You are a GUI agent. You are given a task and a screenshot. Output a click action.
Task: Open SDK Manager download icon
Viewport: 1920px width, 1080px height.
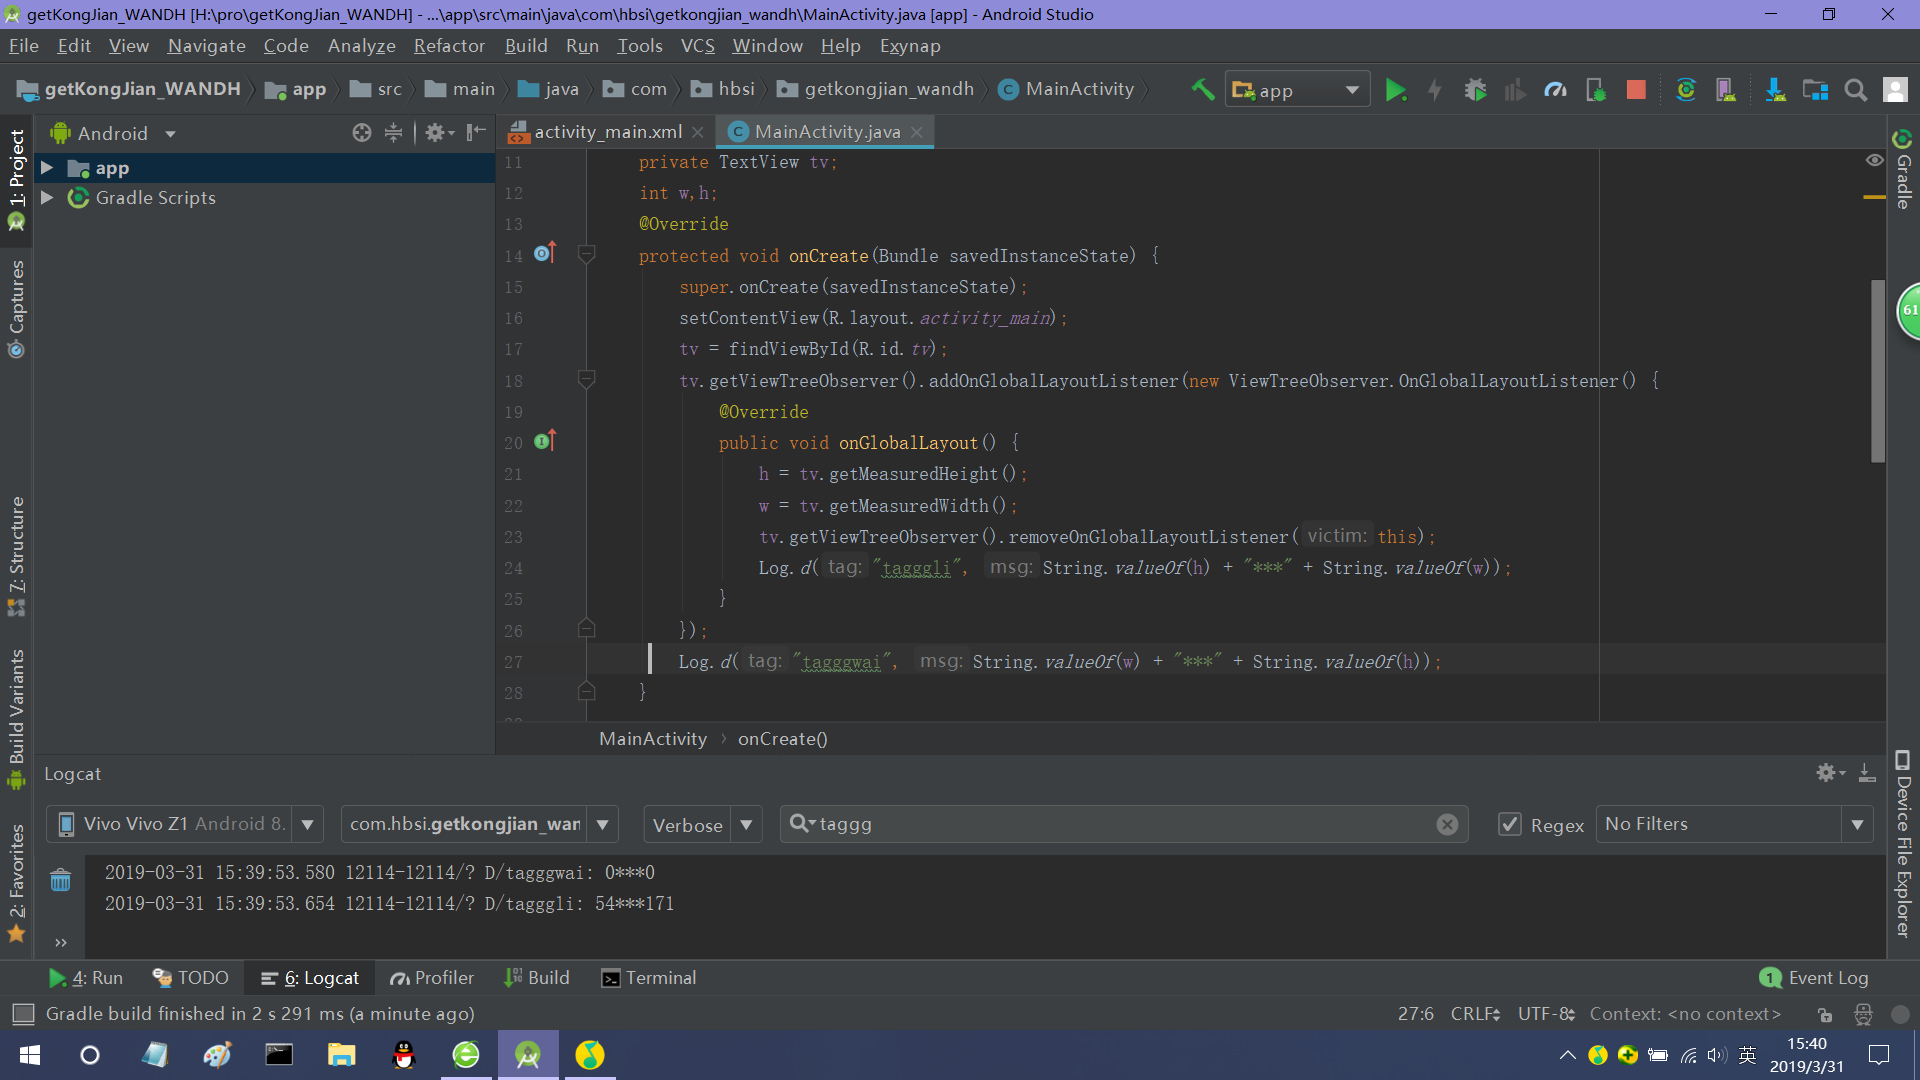pyautogui.click(x=1775, y=90)
